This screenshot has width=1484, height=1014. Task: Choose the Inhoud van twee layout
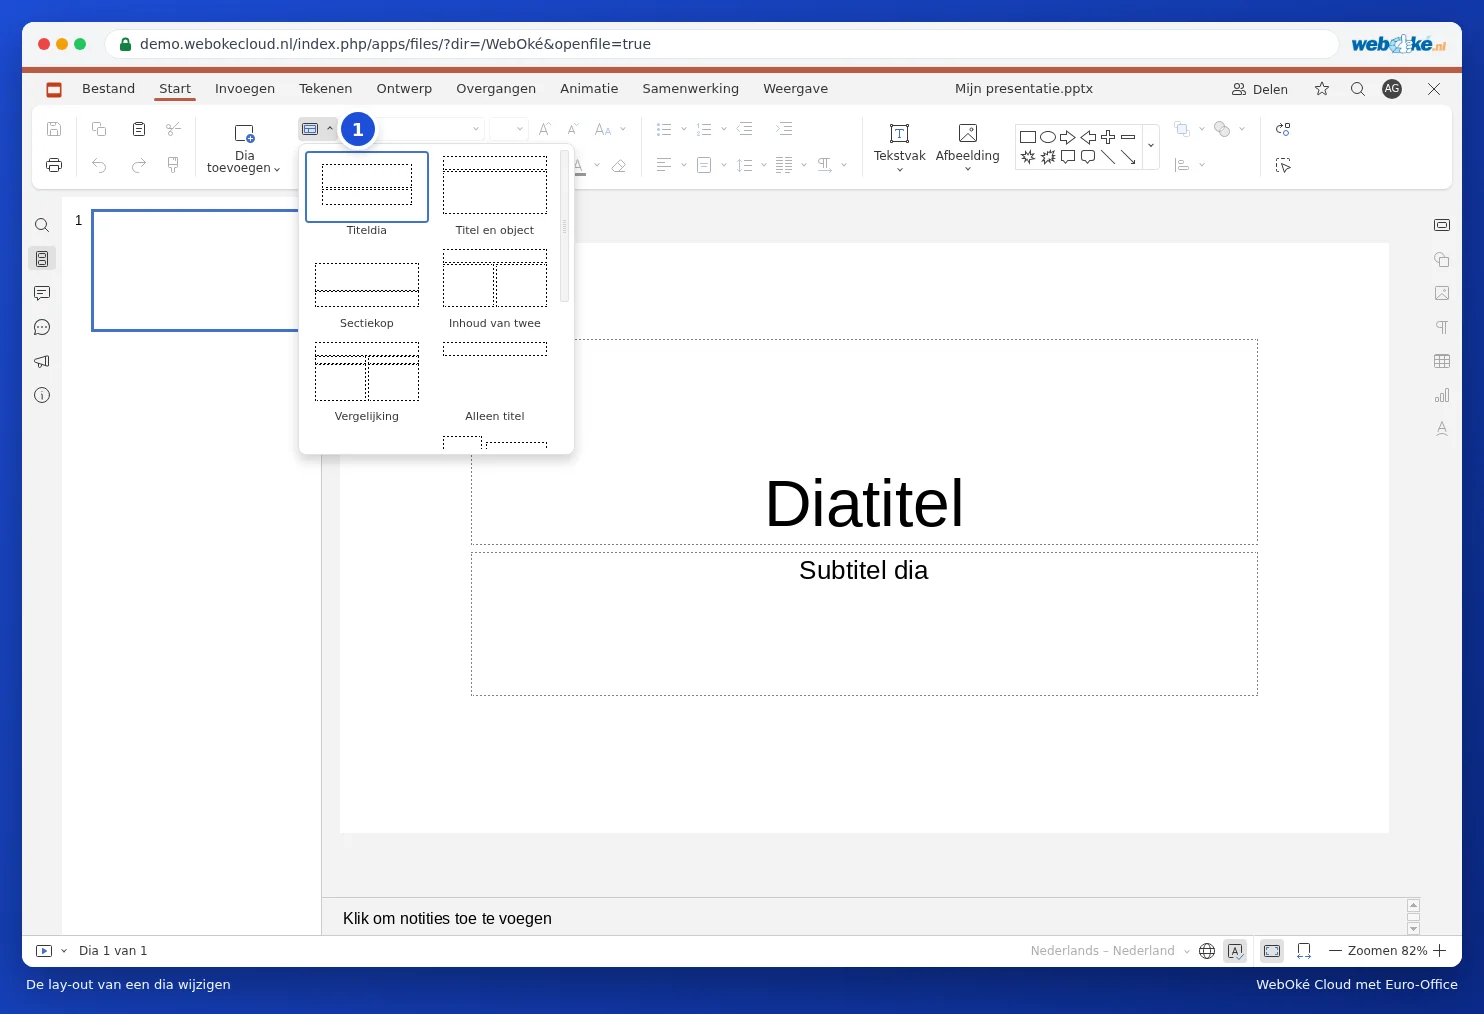(495, 289)
